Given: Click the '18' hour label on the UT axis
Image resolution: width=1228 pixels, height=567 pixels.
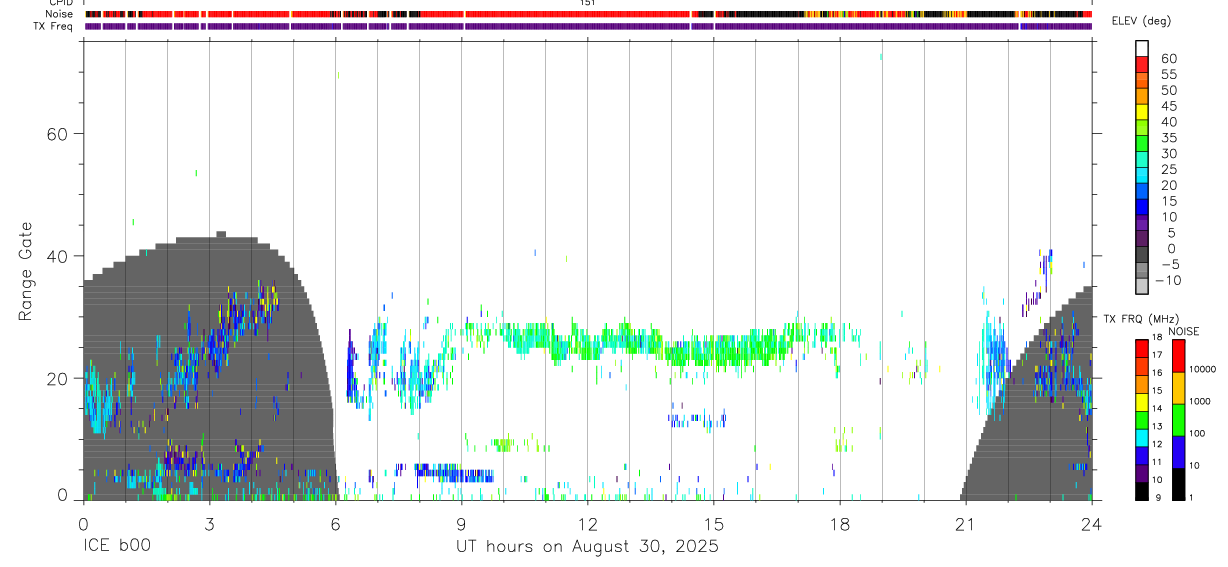Looking at the screenshot, I should [x=840, y=524].
